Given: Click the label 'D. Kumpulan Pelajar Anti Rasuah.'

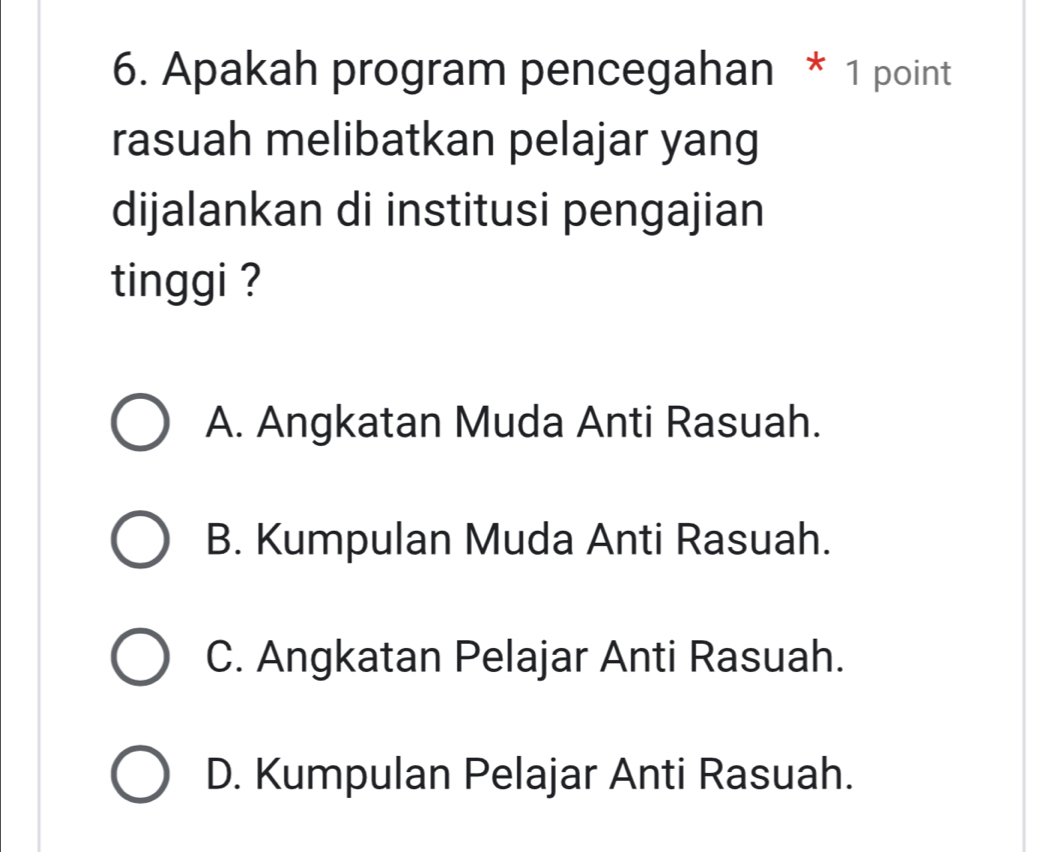Looking at the screenshot, I should click(x=529, y=772).
